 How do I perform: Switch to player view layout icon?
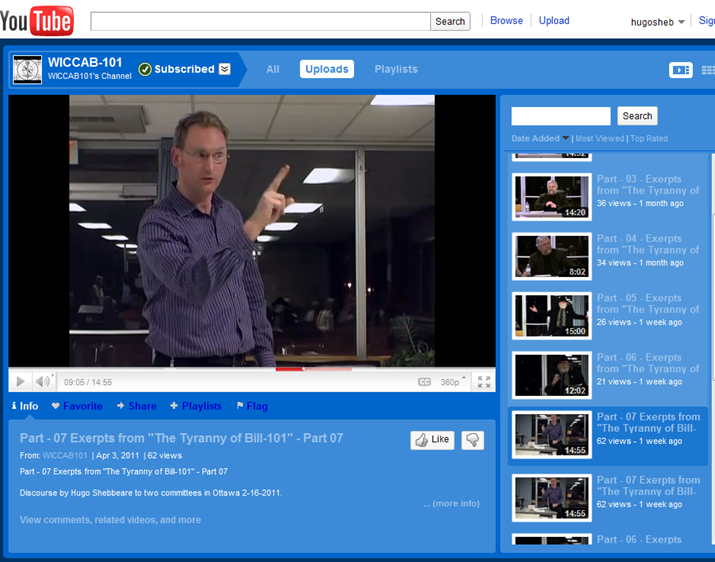(x=681, y=70)
